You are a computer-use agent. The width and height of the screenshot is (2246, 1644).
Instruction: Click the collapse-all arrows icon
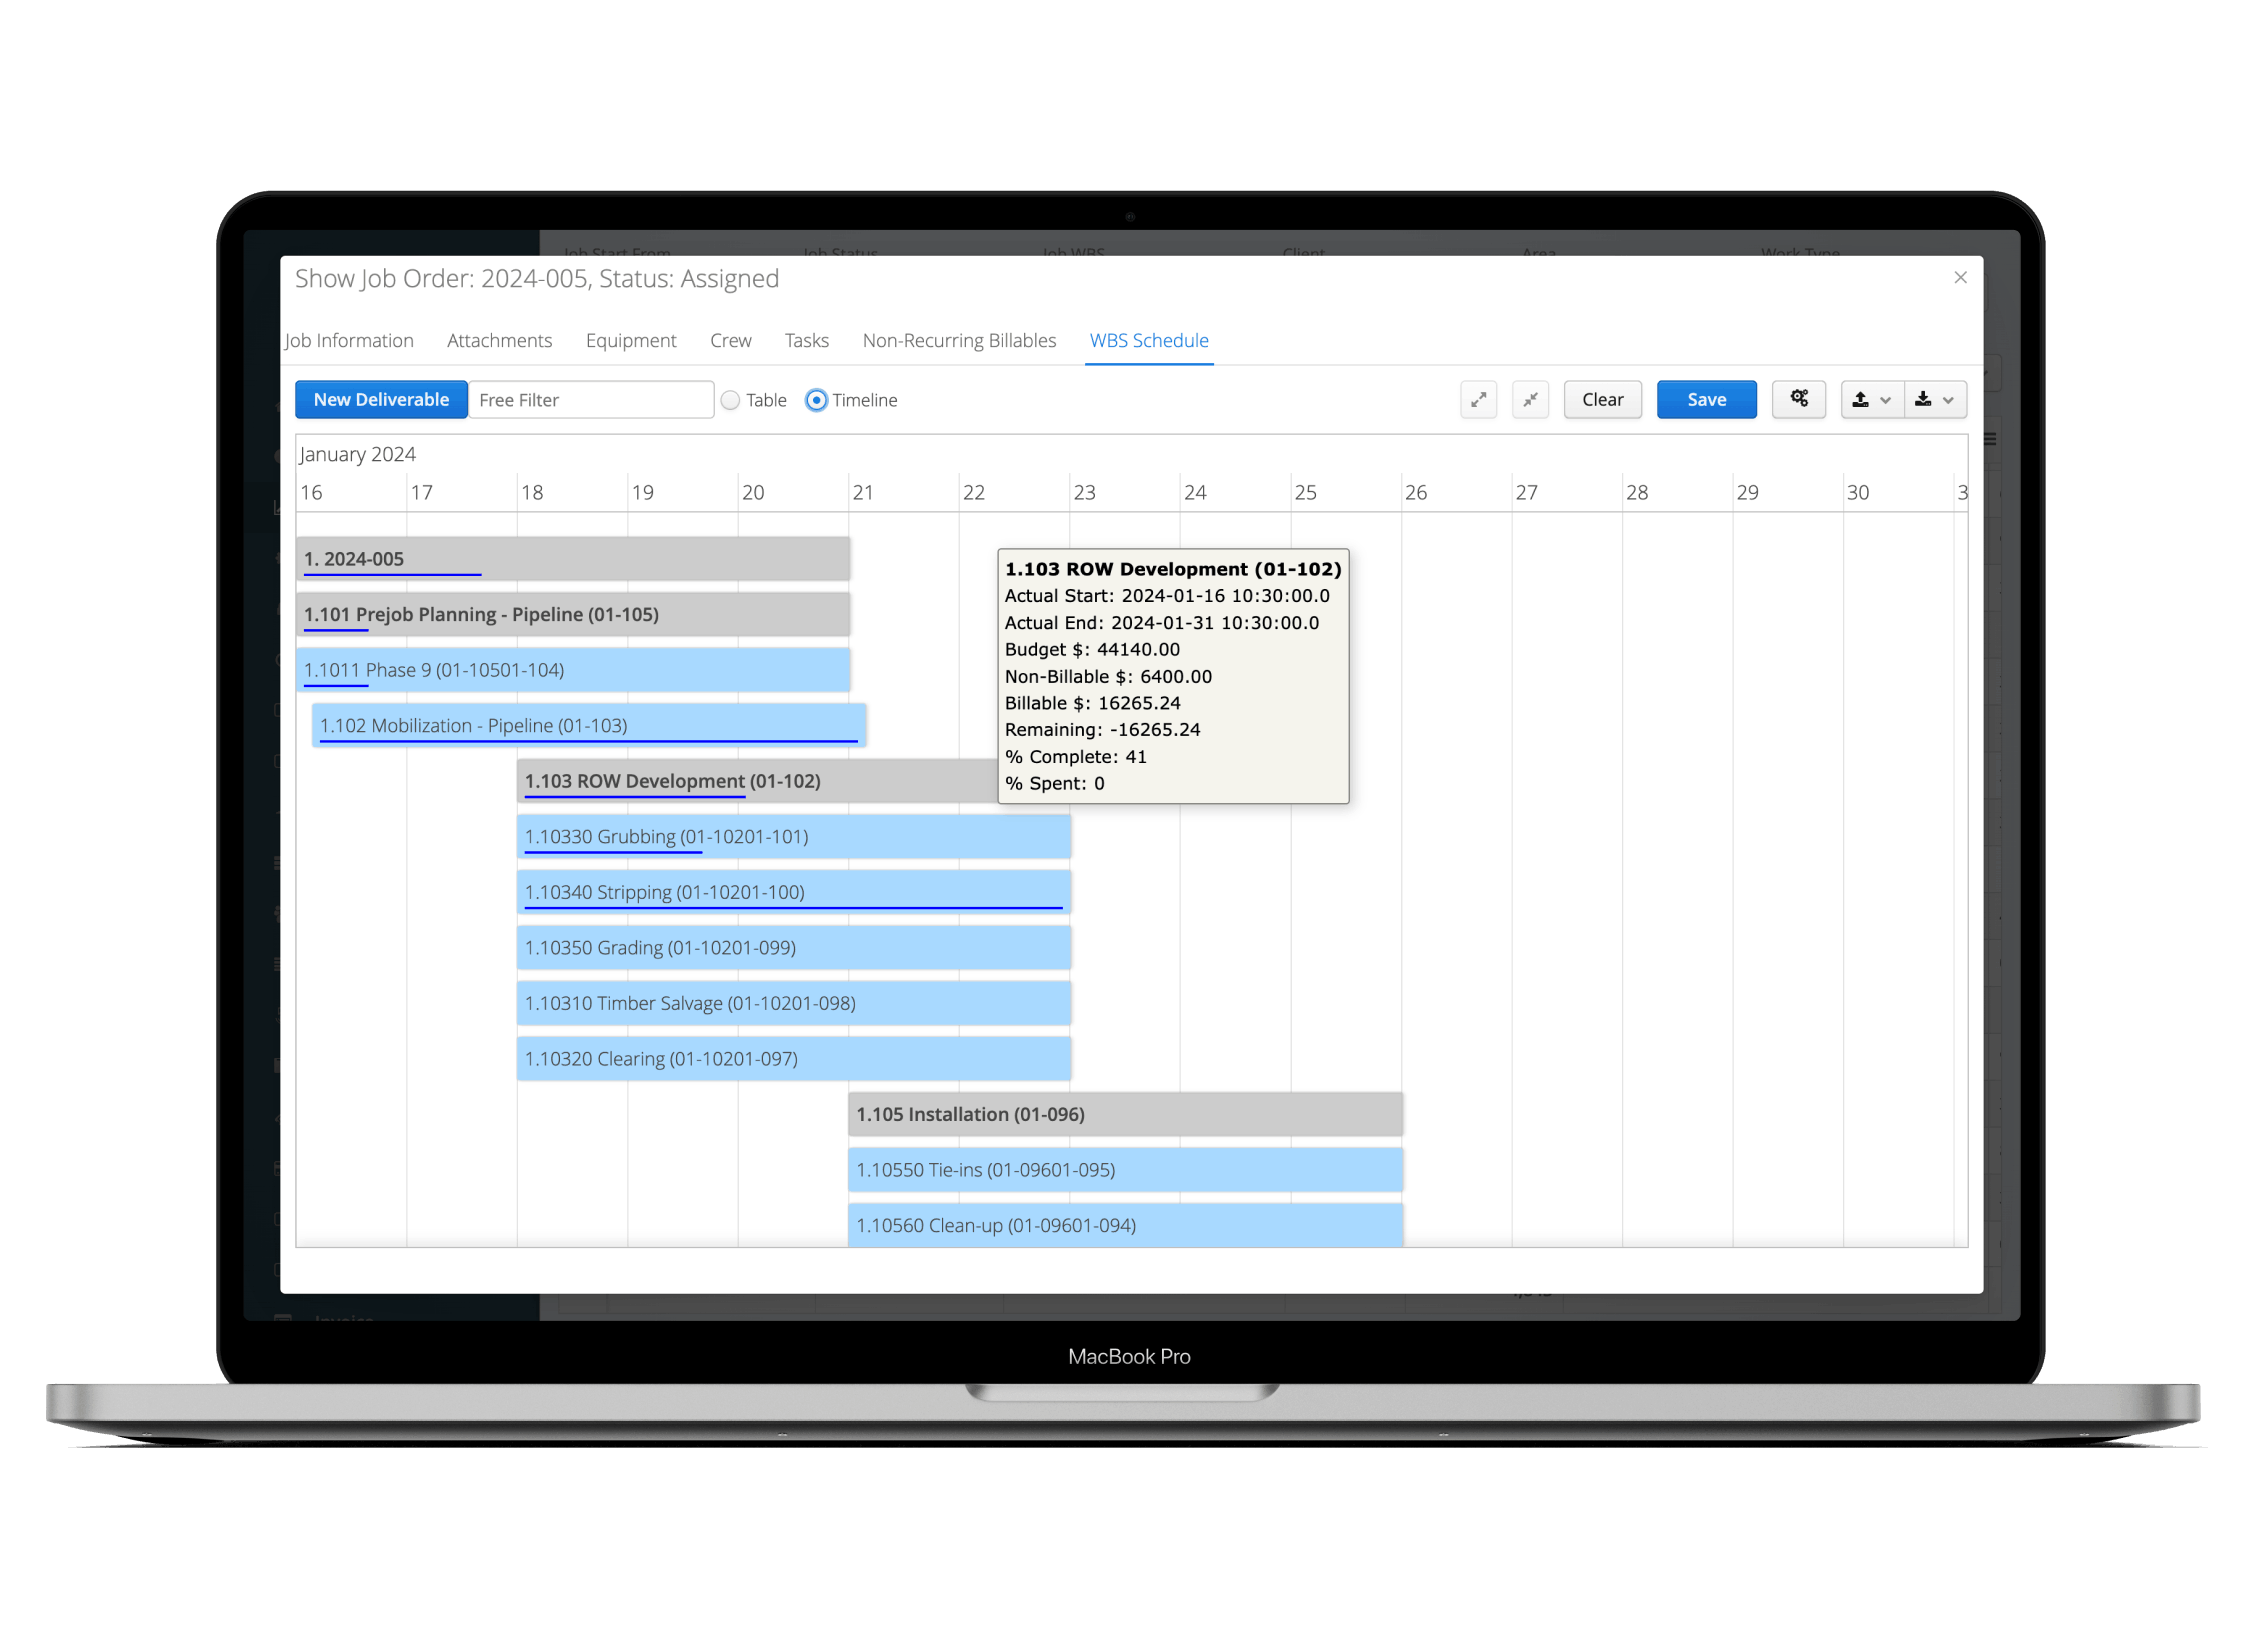1530,400
